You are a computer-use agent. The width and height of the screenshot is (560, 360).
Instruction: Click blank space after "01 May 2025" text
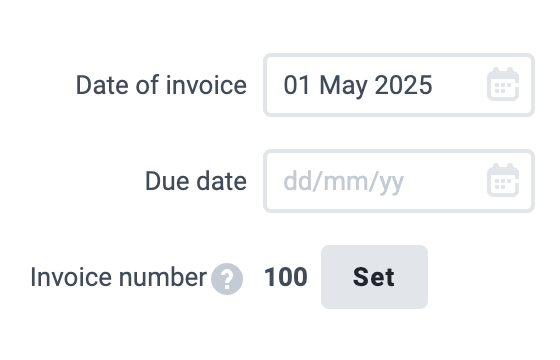(x=459, y=85)
